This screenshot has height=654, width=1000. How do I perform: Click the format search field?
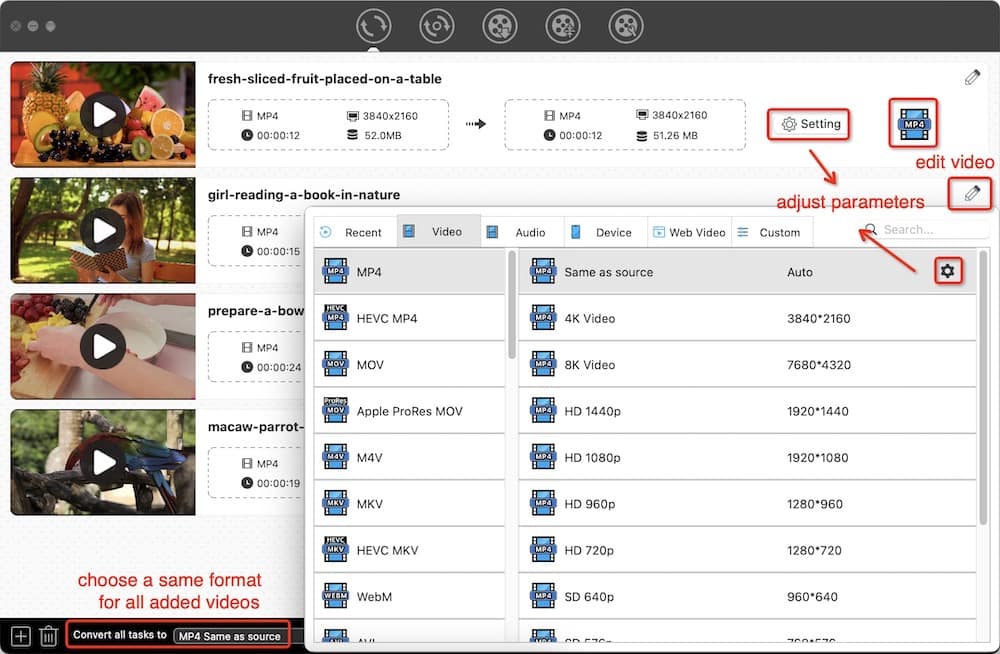click(x=920, y=230)
